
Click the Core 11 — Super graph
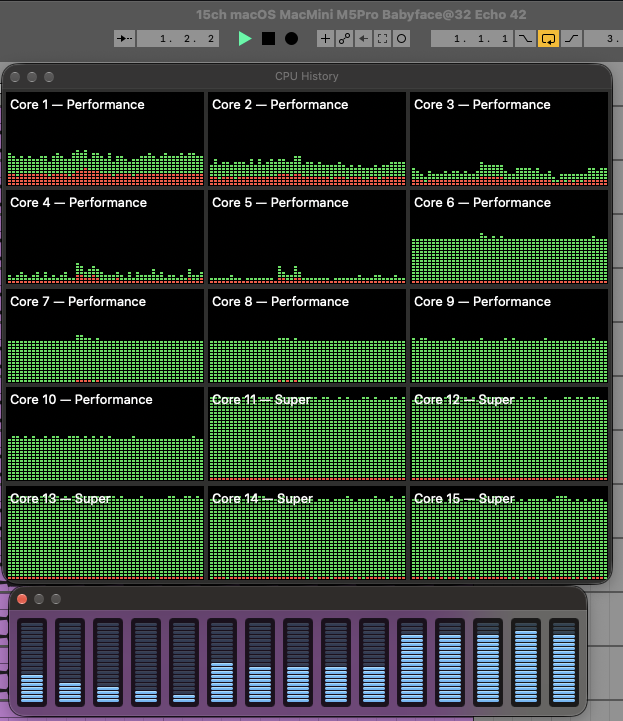click(x=307, y=434)
